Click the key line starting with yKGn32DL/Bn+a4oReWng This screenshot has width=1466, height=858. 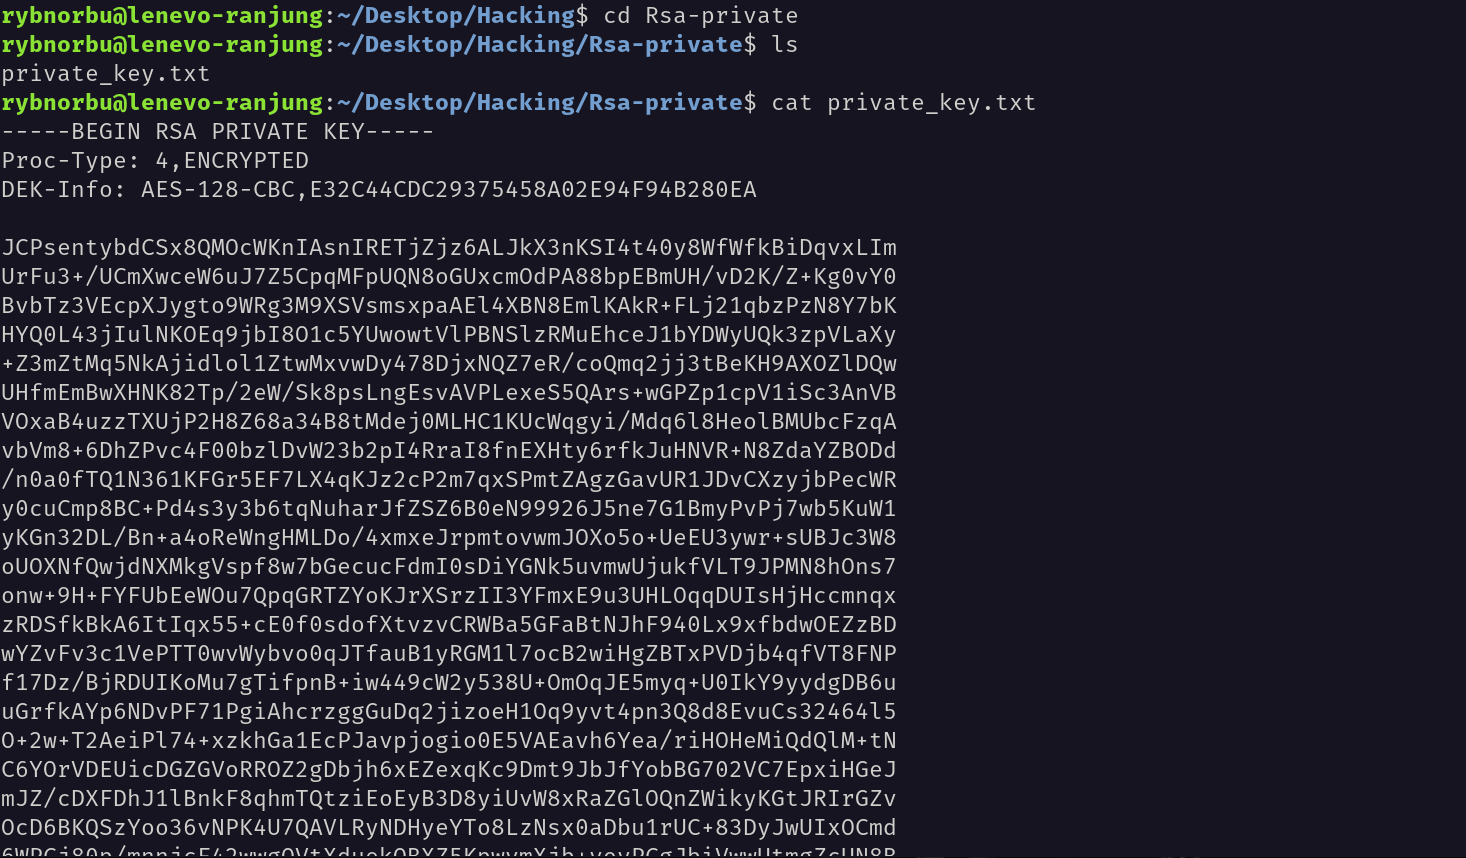(x=449, y=538)
